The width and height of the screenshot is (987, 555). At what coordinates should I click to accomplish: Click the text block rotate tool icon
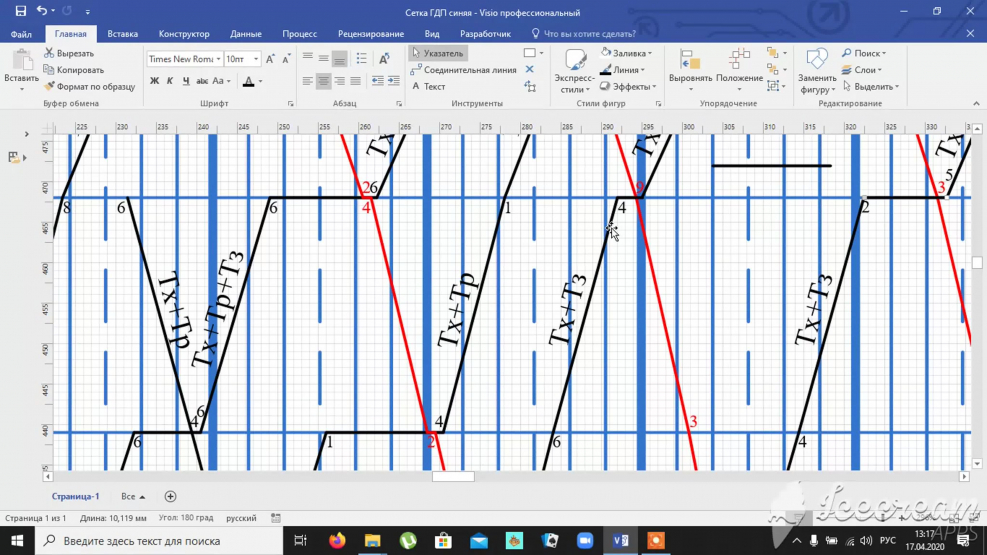(x=531, y=86)
